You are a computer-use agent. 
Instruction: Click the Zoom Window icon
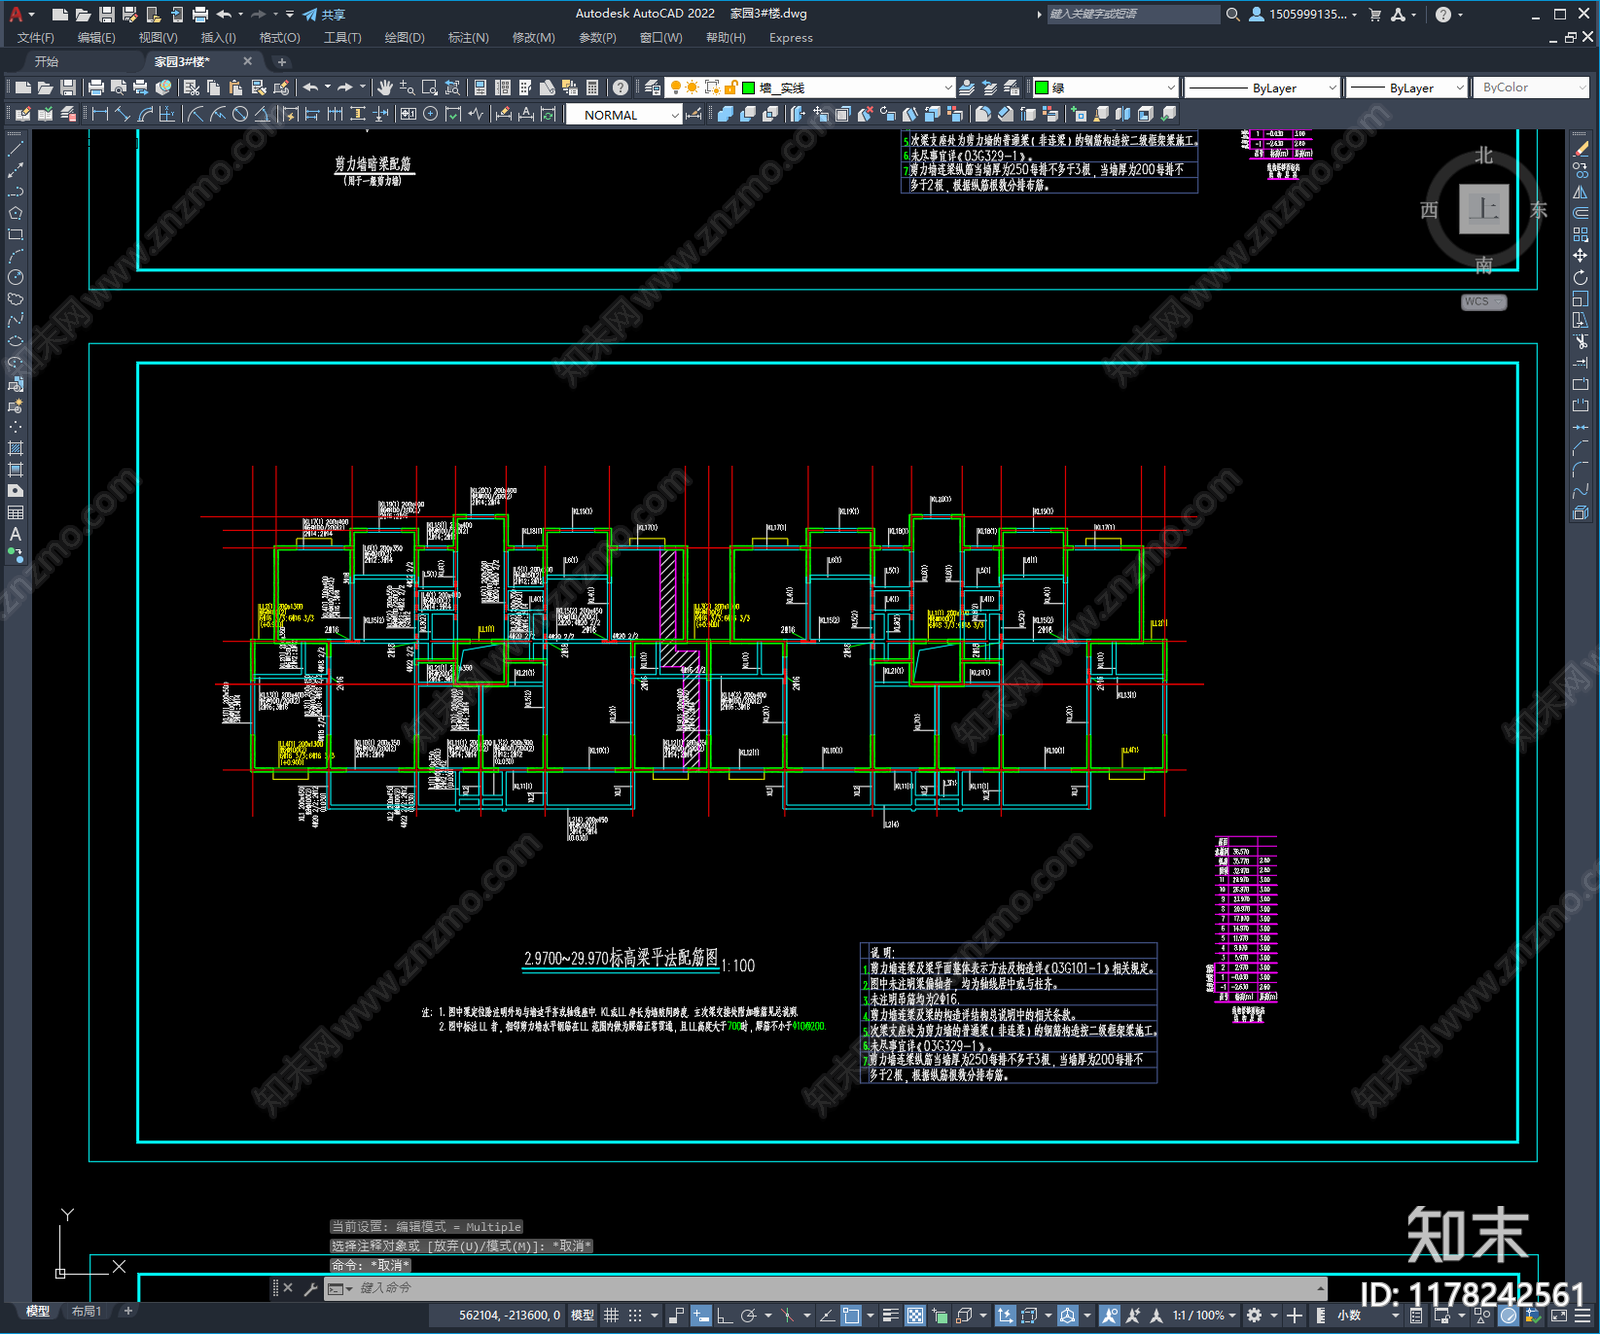430,88
